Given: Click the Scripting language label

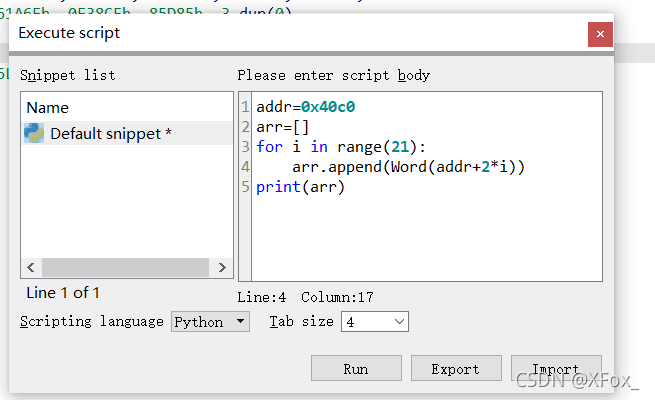Looking at the screenshot, I should pyautogui.click(x=91, y=322).
